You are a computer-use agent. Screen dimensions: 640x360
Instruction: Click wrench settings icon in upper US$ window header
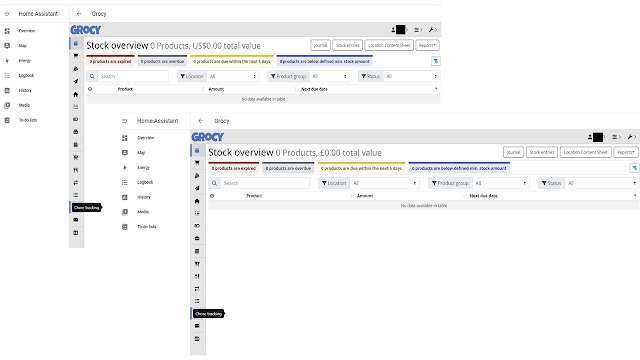click(433, 30)
